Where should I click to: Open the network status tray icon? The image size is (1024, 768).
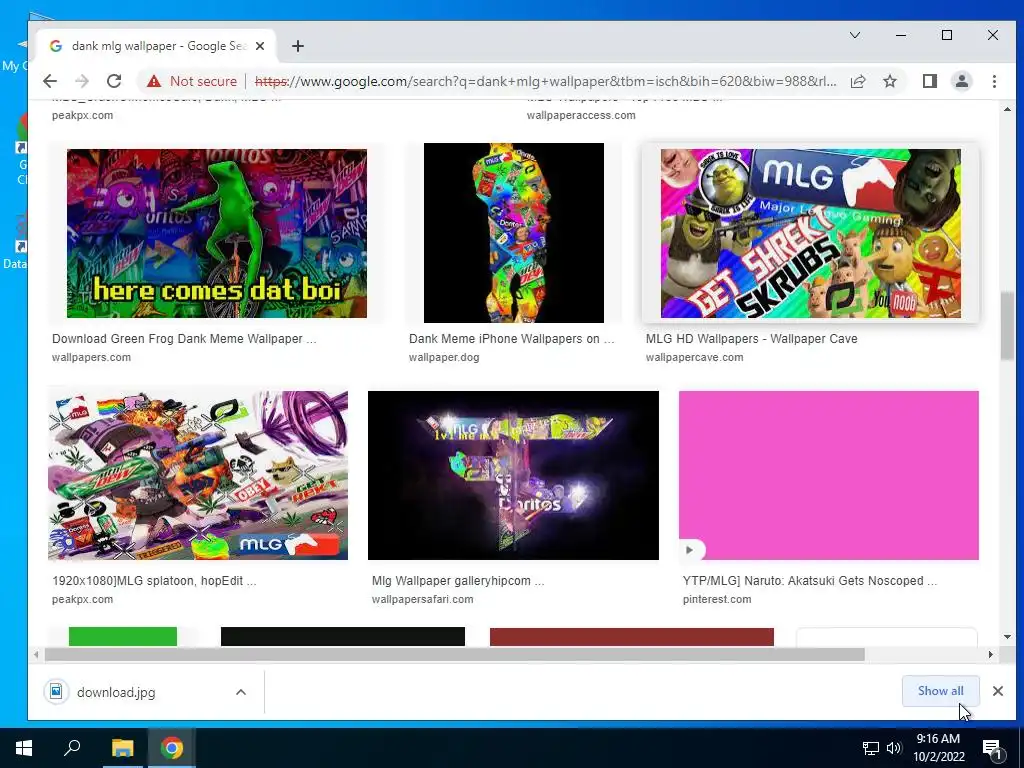tap(871, 748)
